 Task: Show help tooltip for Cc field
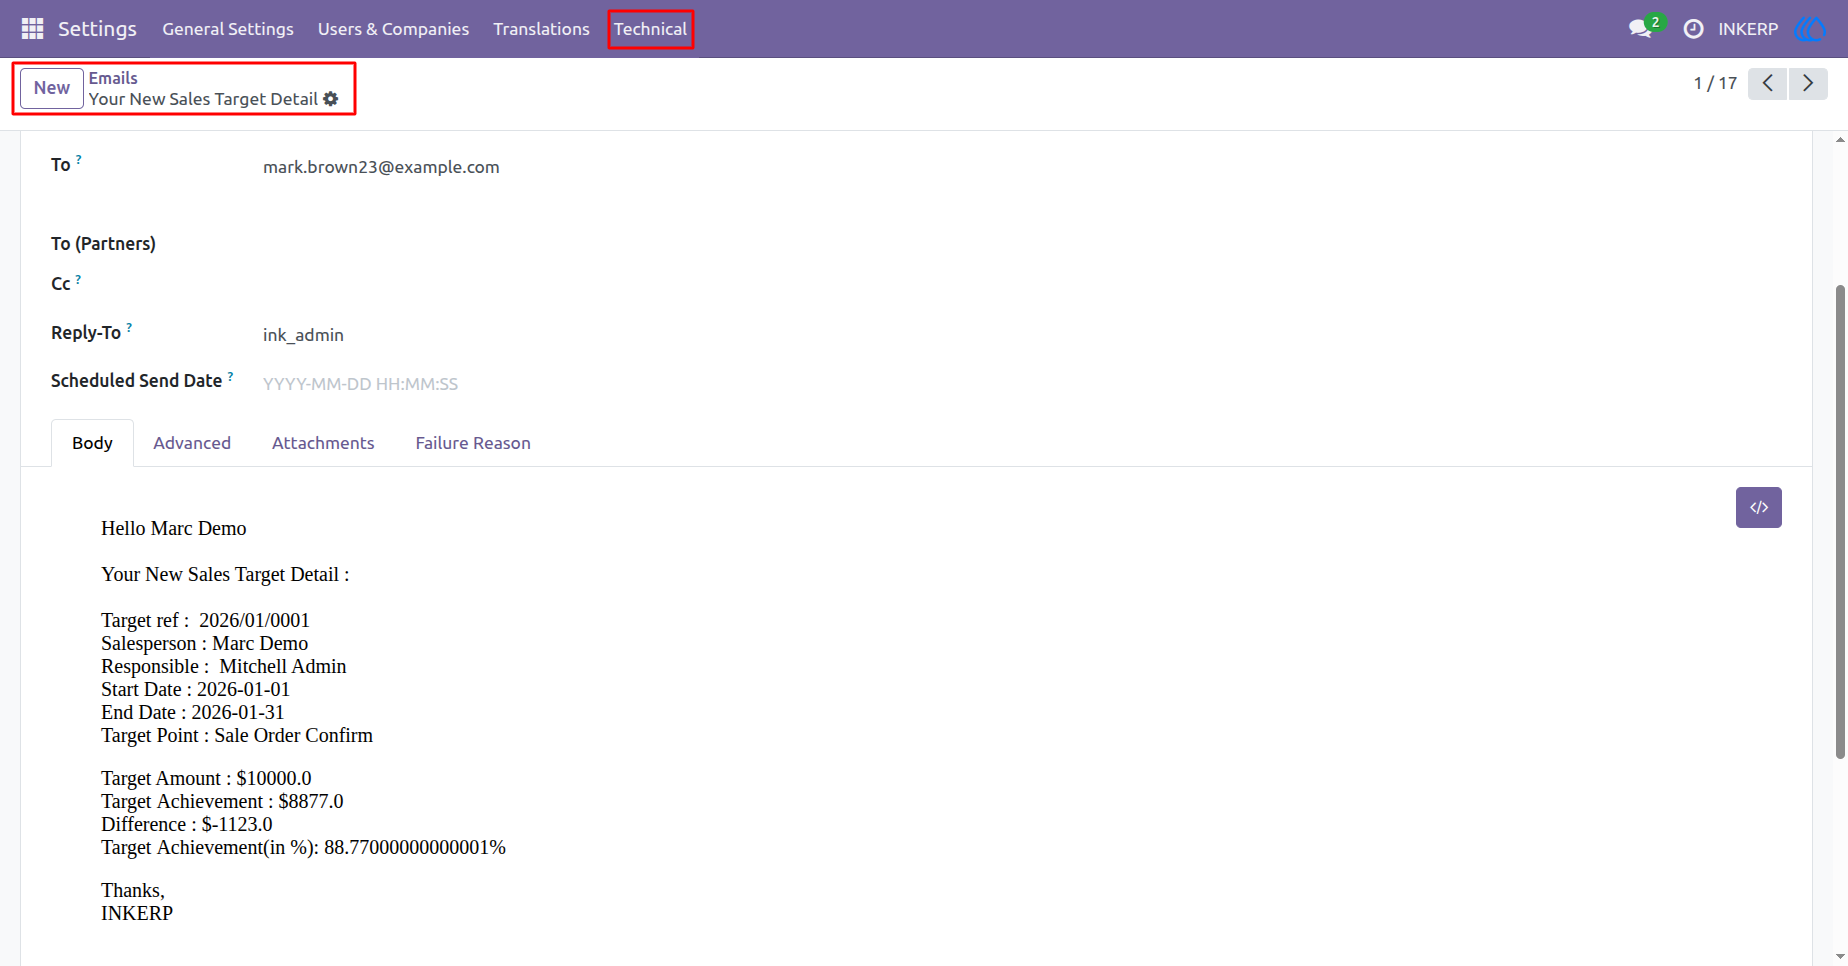(x=78, y=280)
